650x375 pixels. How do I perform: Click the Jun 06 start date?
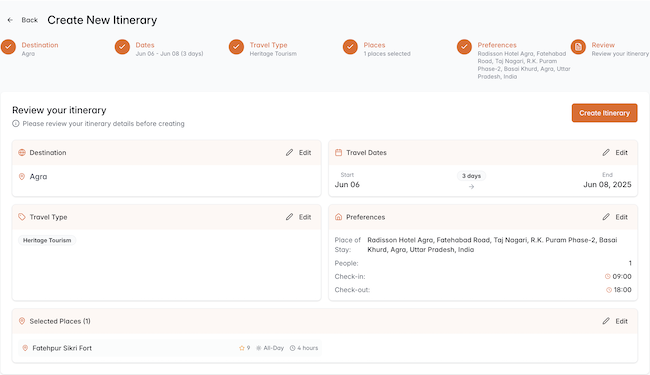[347, 184]
